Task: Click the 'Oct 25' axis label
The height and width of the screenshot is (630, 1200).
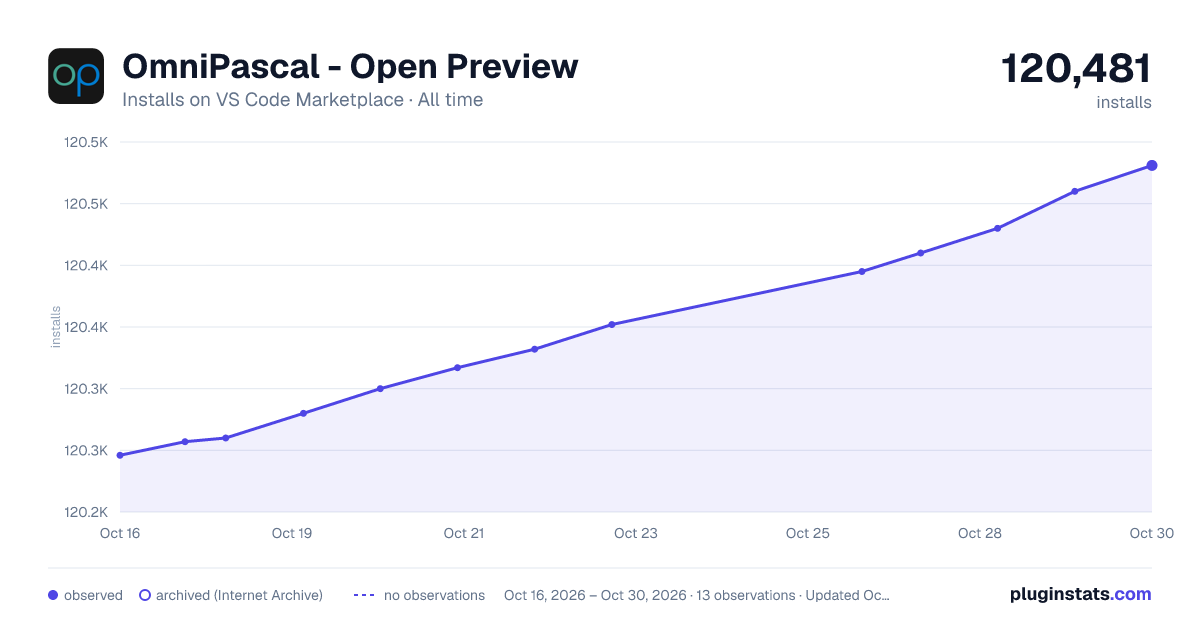Action: pyautogui.click(x=808, y=533)
